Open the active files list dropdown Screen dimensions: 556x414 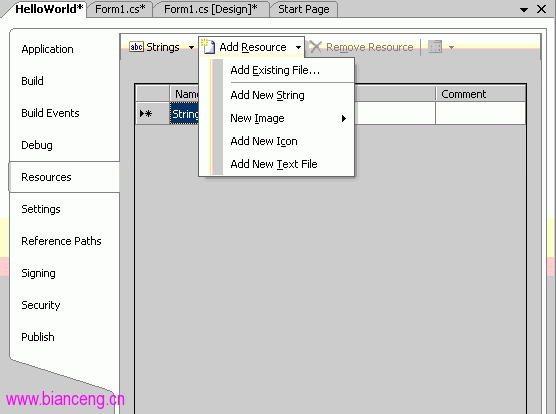click(x=524, y=10)
